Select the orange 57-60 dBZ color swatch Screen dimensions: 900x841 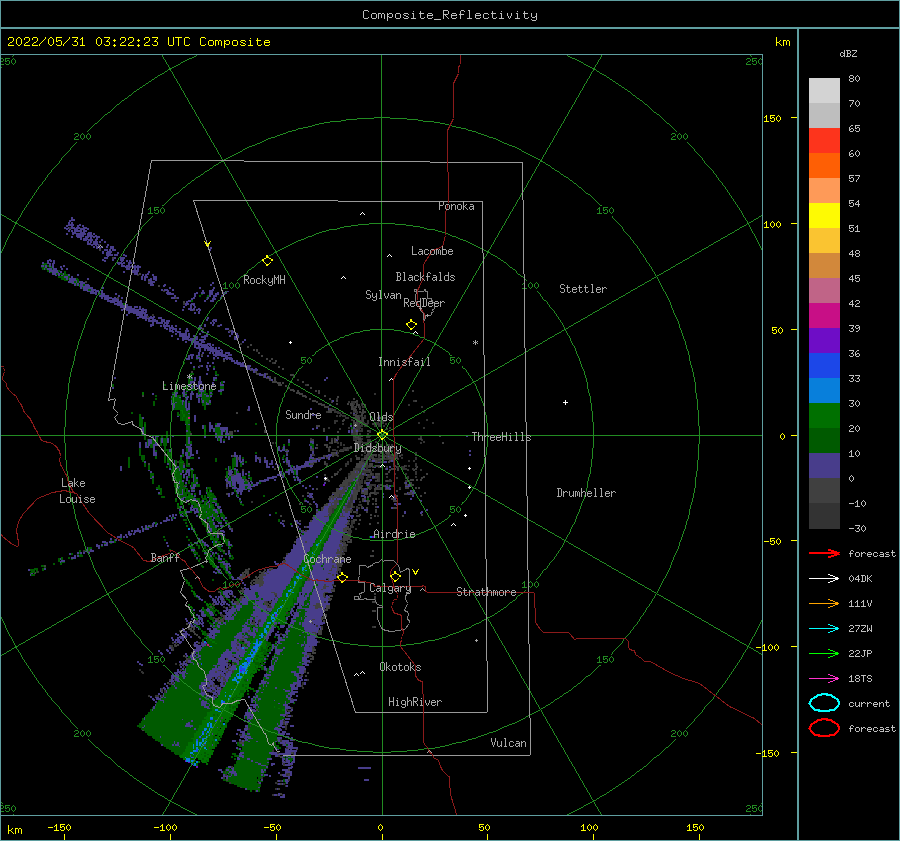(824, 166)
